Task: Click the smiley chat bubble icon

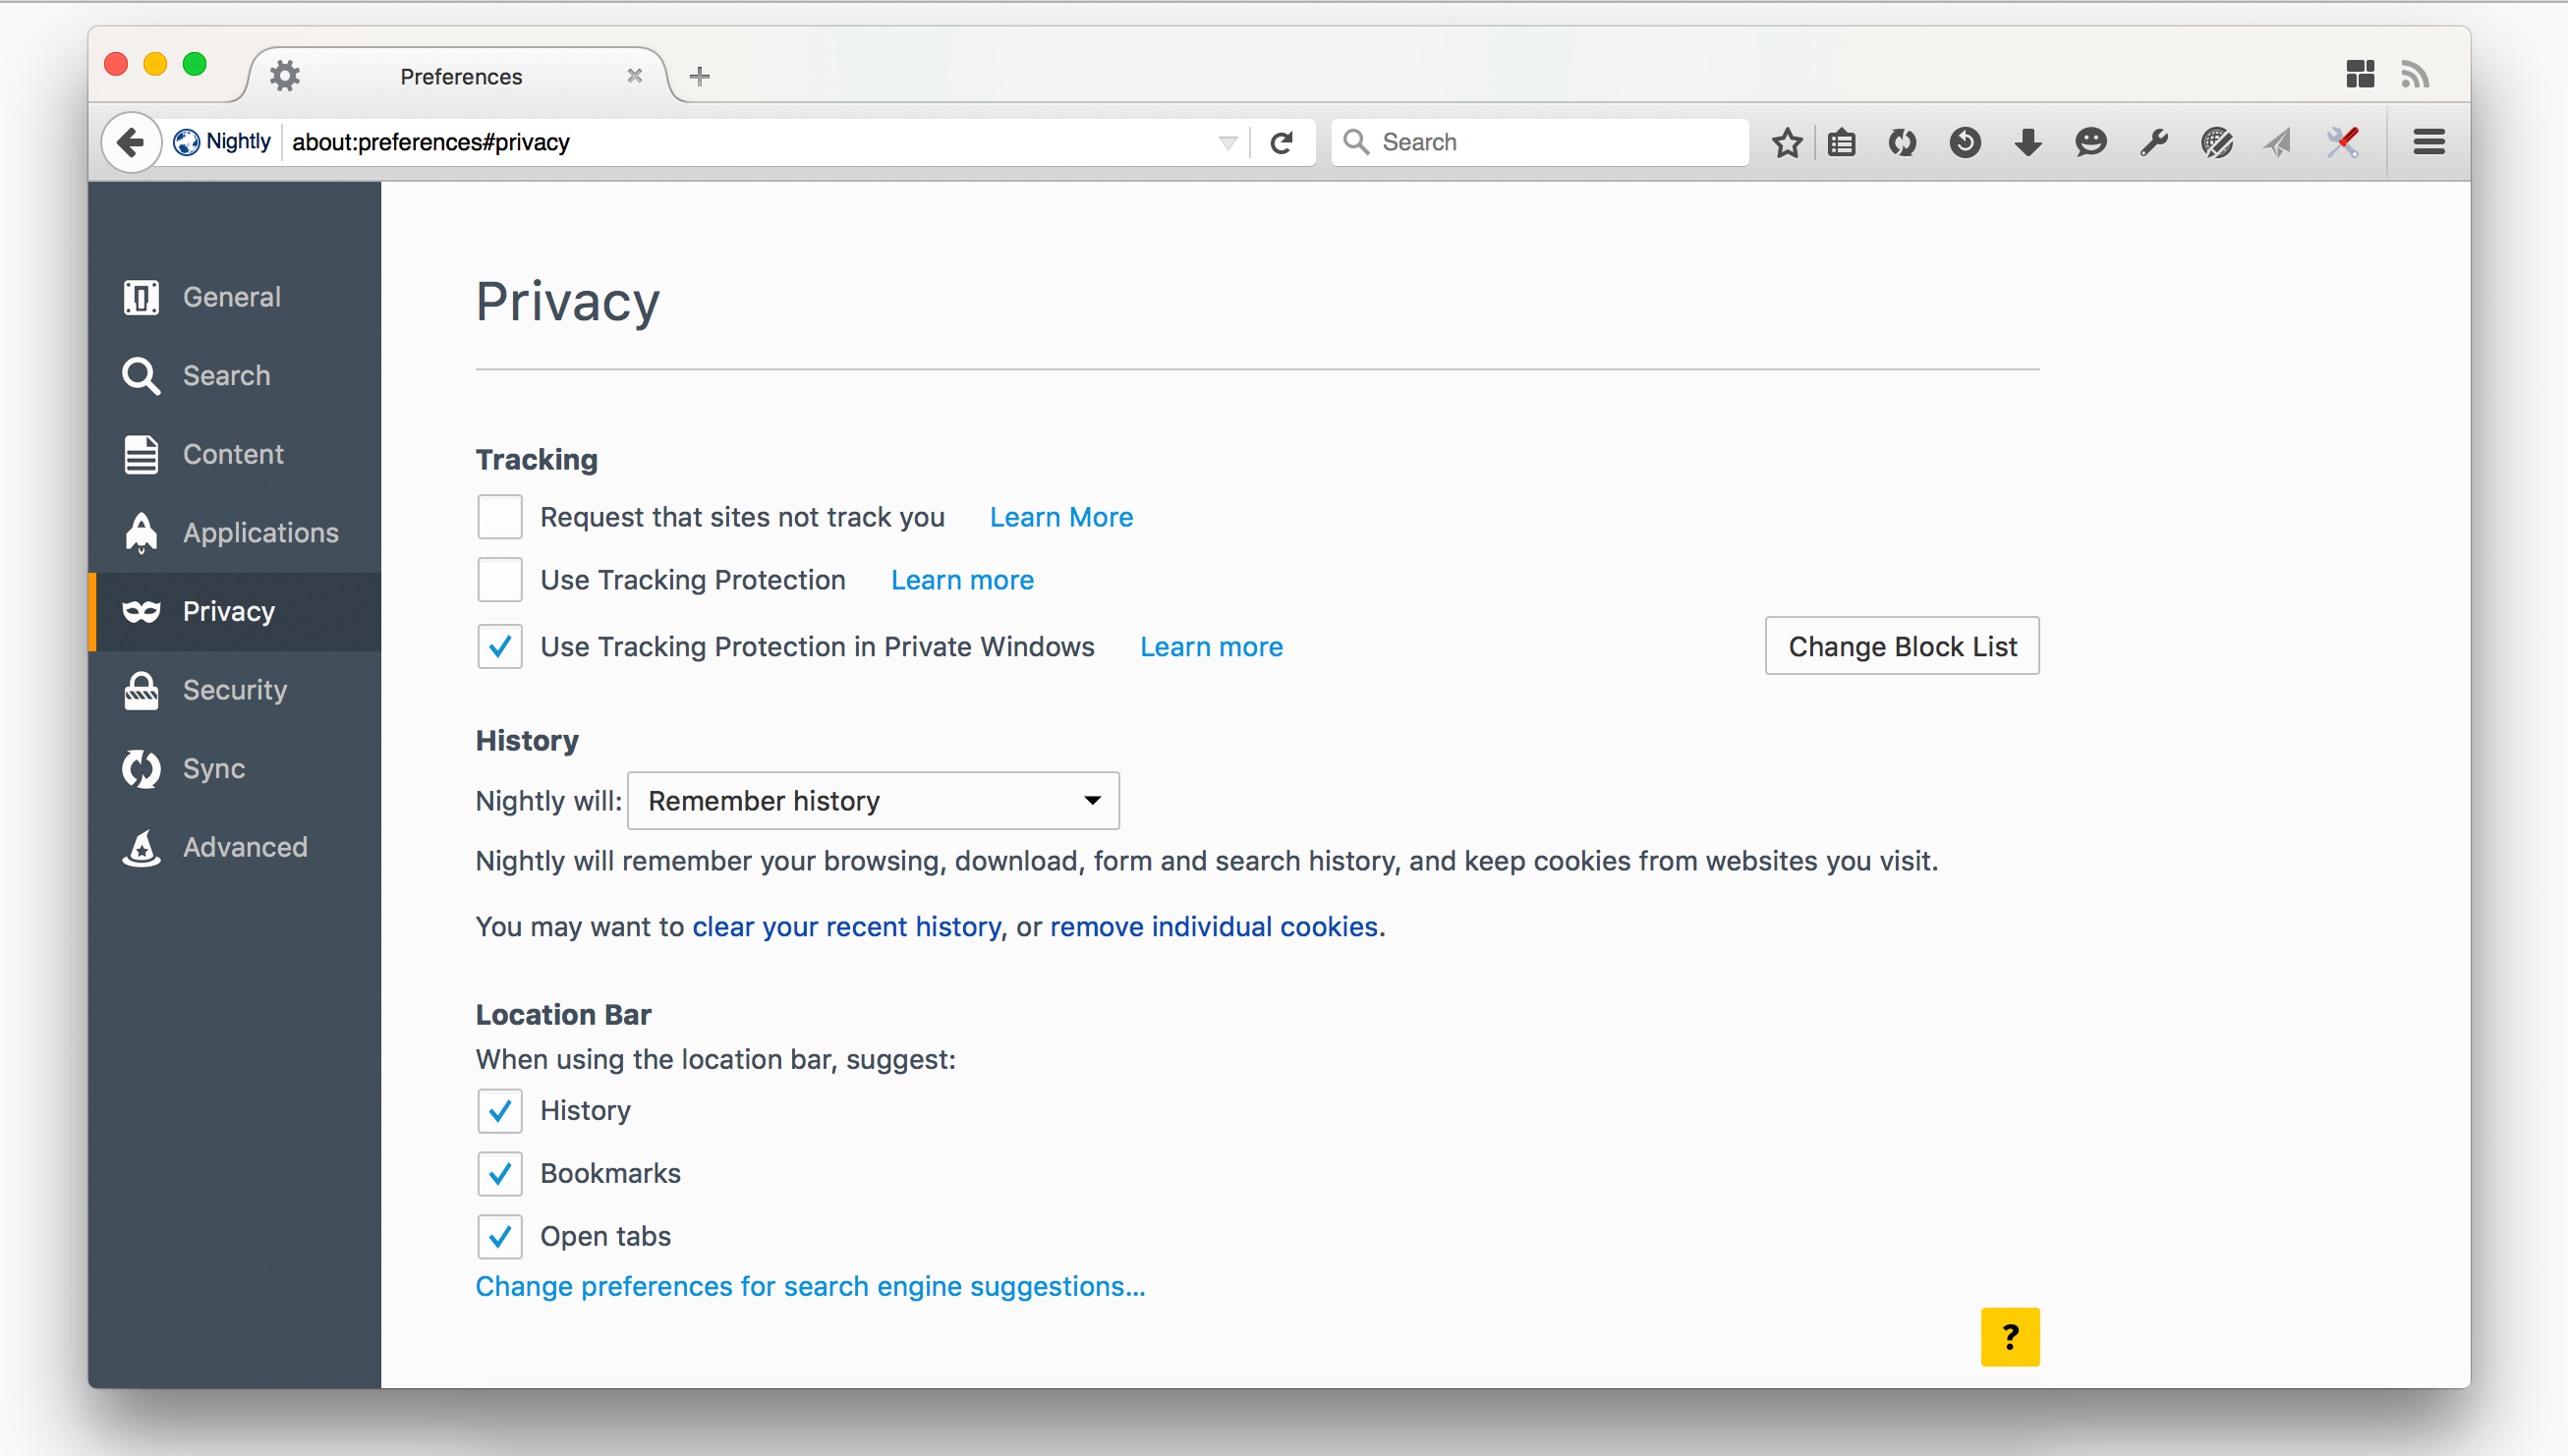Action: (x=2090, y=142)
